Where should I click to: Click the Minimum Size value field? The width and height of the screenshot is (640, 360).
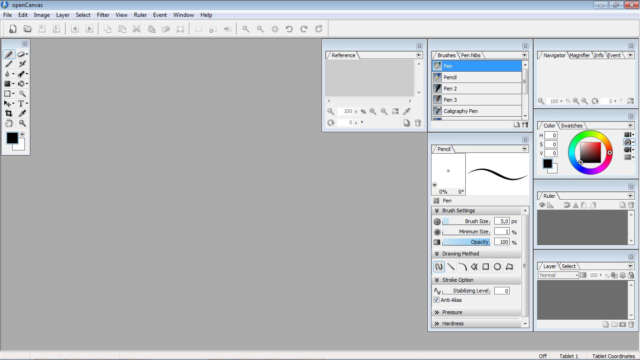(502, 232)
